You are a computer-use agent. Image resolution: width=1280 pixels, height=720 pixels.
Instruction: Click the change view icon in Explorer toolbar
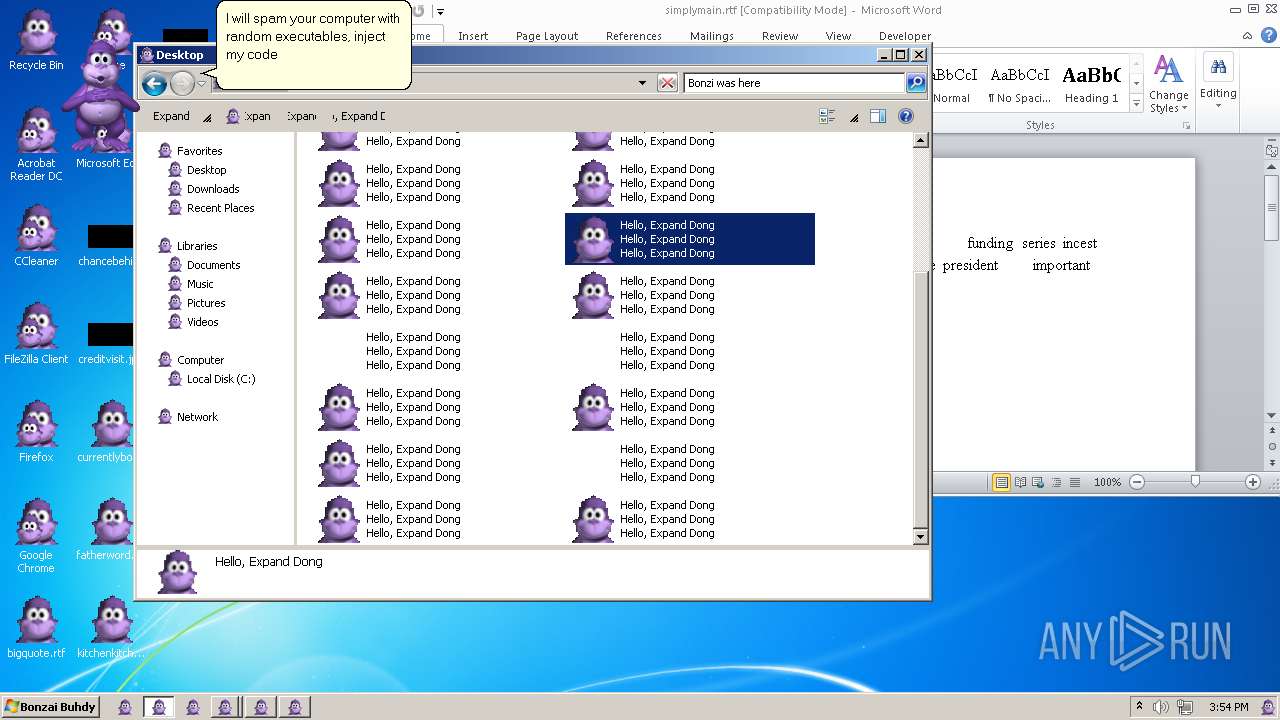tap(827, 116)
